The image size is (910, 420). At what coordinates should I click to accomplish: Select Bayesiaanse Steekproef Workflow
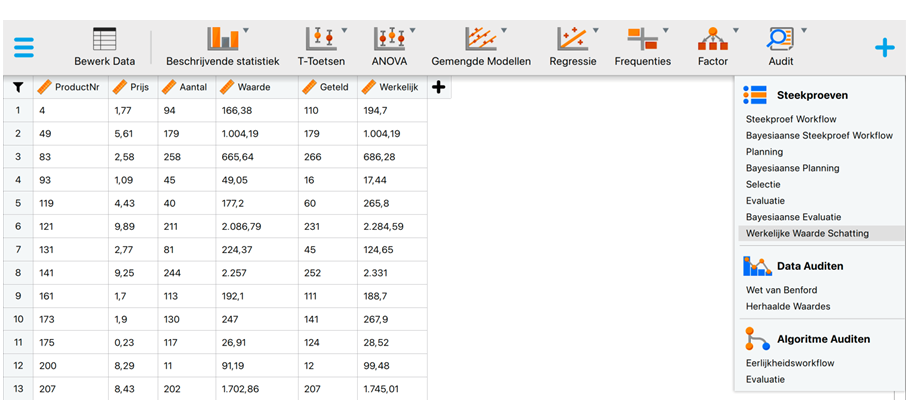pos(818,135)
